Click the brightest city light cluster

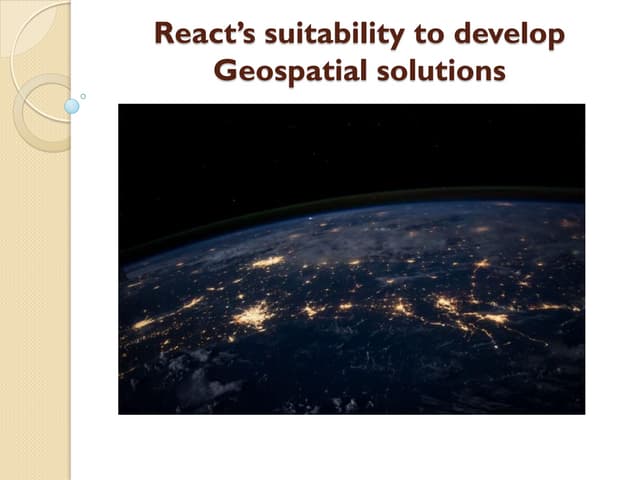253,316
